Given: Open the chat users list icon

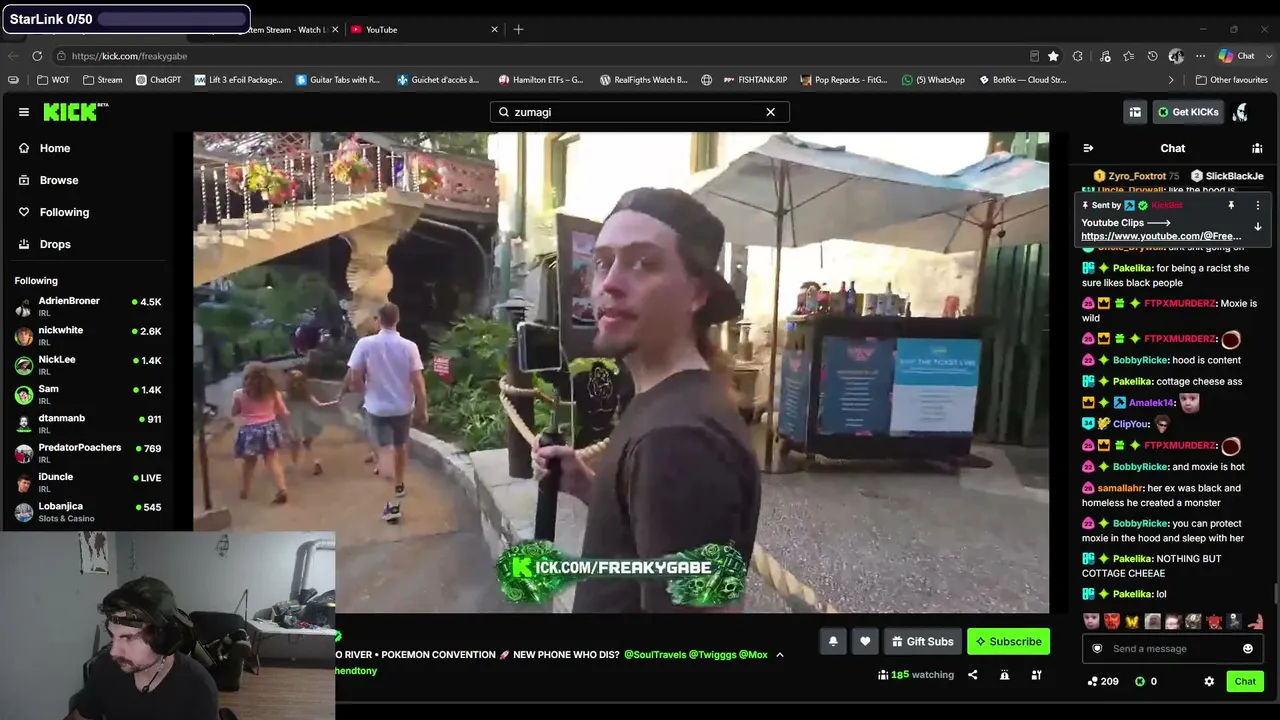Looking at the screenshot, I should pyautogui.click(x=1257, y=148).
